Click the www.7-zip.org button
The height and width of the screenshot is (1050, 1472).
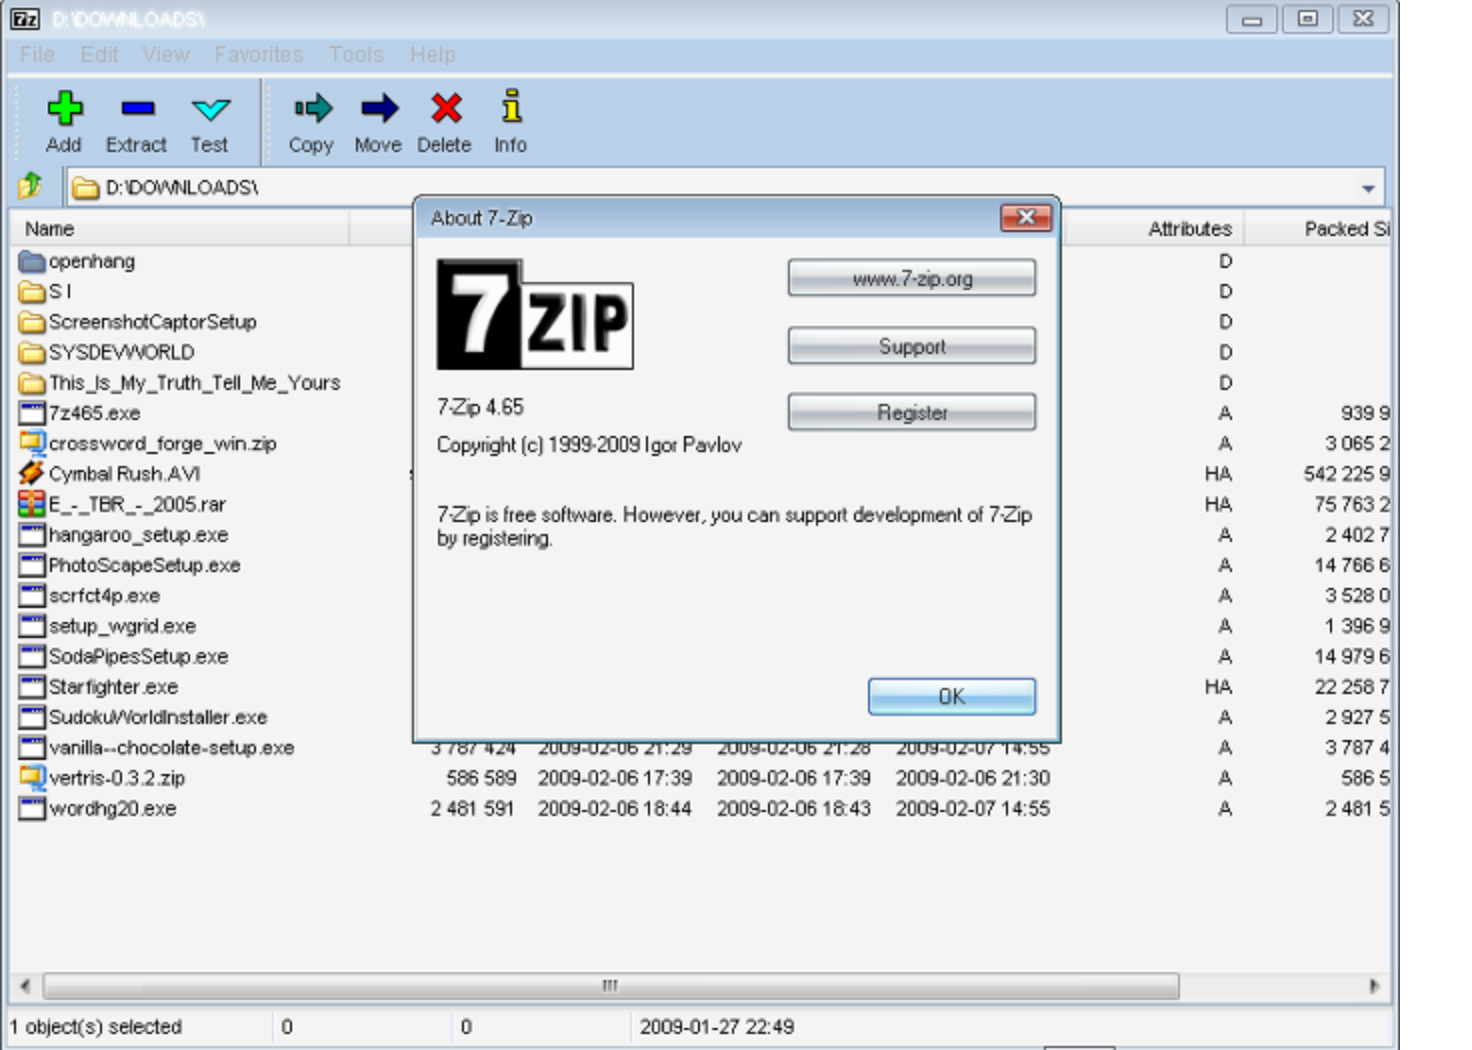pos(912,279)
